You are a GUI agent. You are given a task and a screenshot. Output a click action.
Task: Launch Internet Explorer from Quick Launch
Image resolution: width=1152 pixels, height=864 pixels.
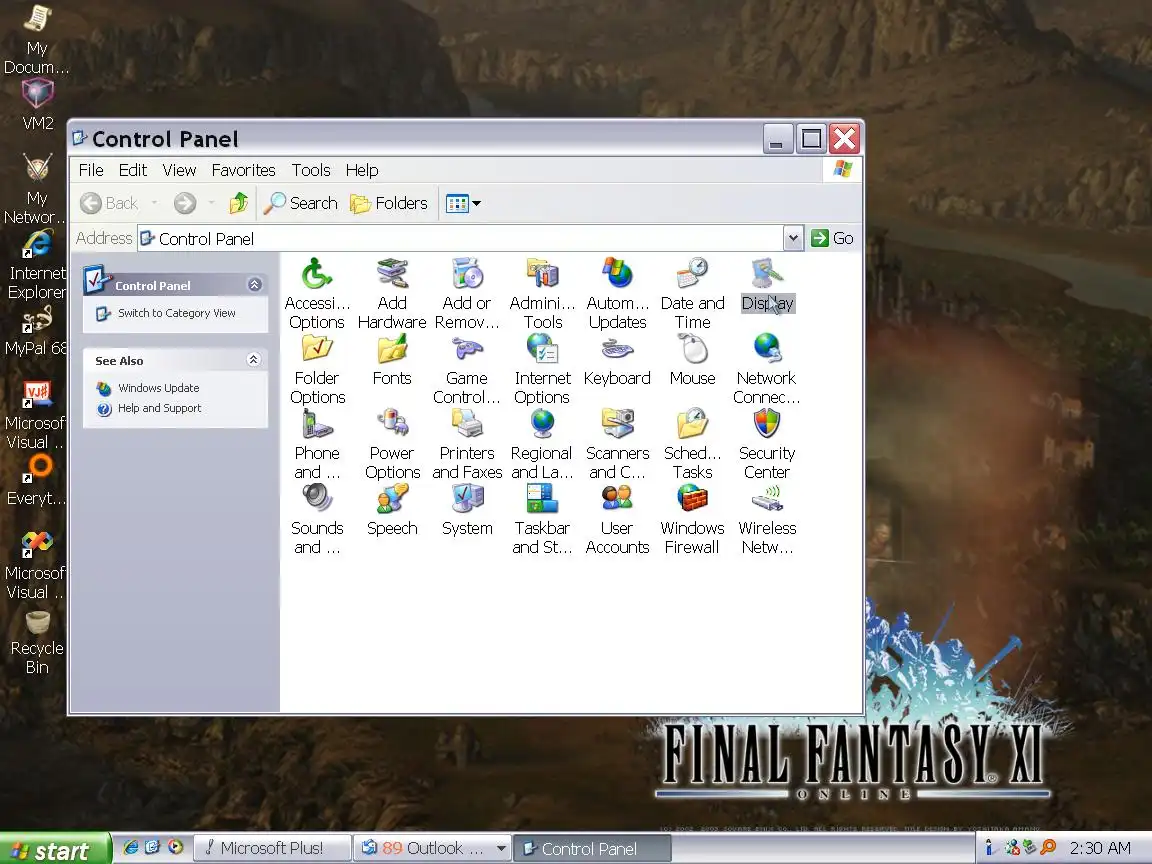131,847
